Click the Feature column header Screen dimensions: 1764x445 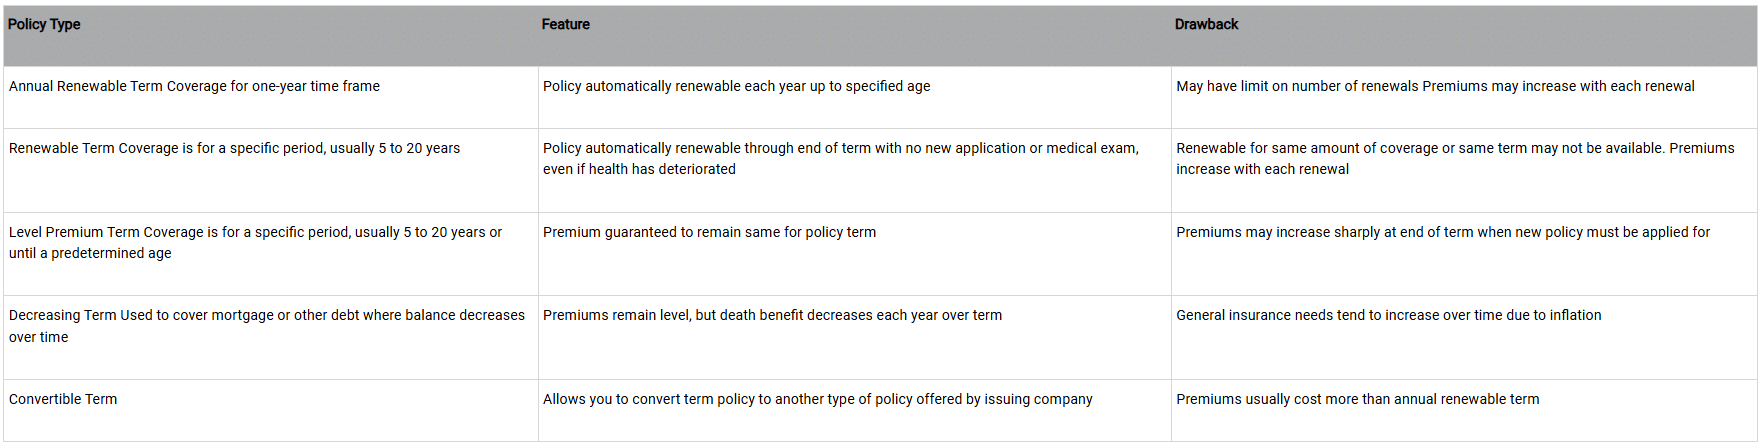tap(565, 24)
